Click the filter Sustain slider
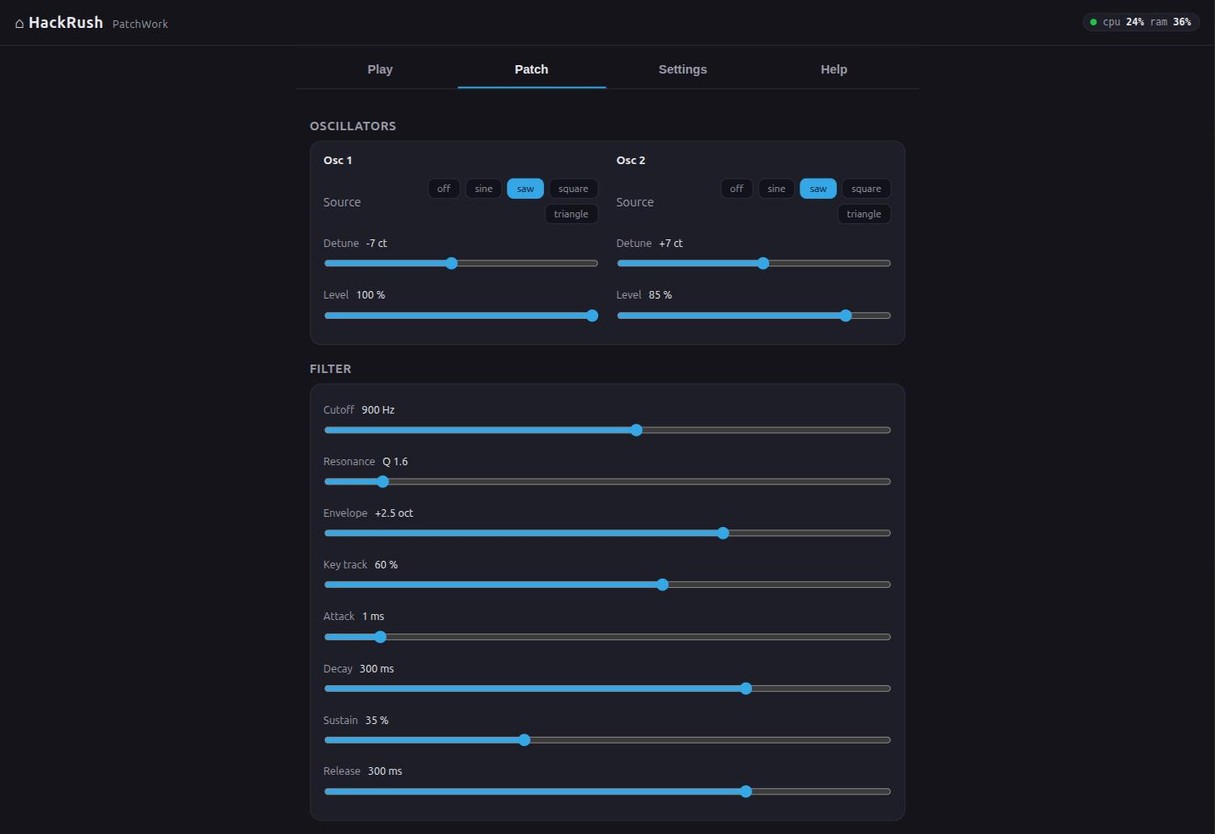Screen dimensions: 1215x834 pyautogui.click(x=607, y=740)
